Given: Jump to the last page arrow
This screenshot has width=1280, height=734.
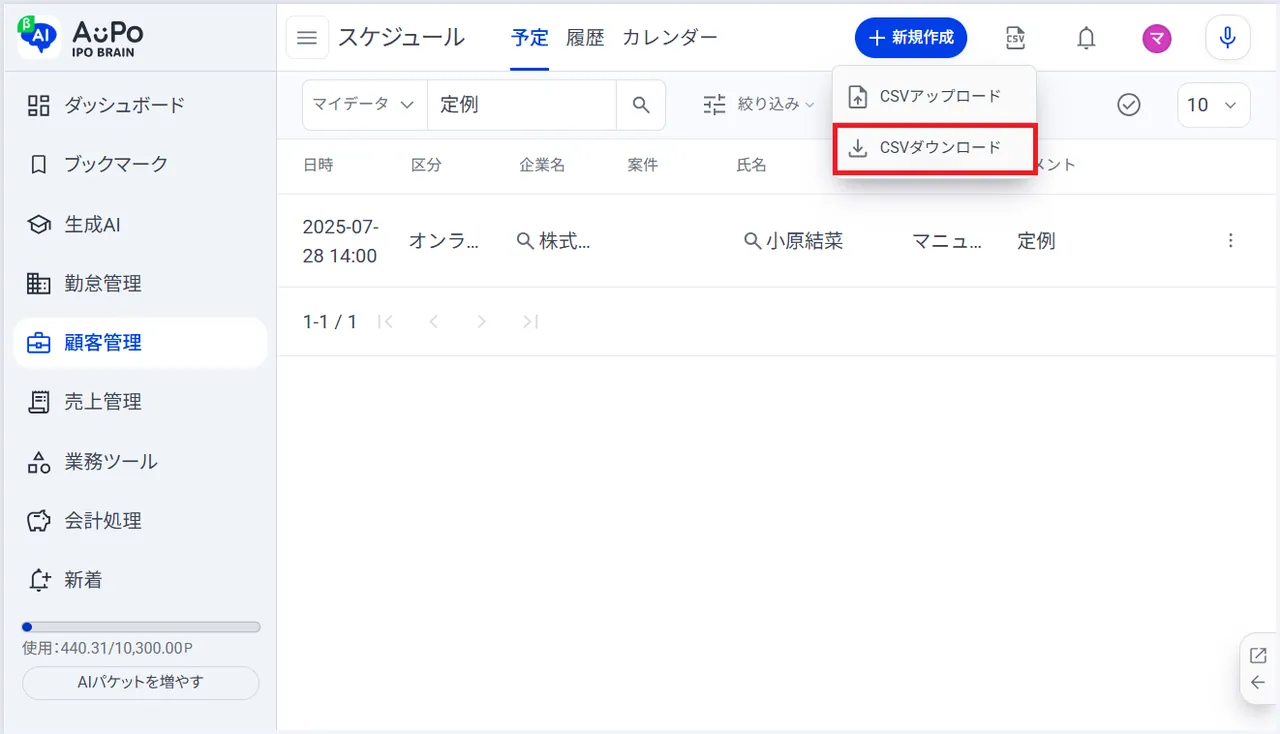Looking at the screenshot, I should 530,322.
